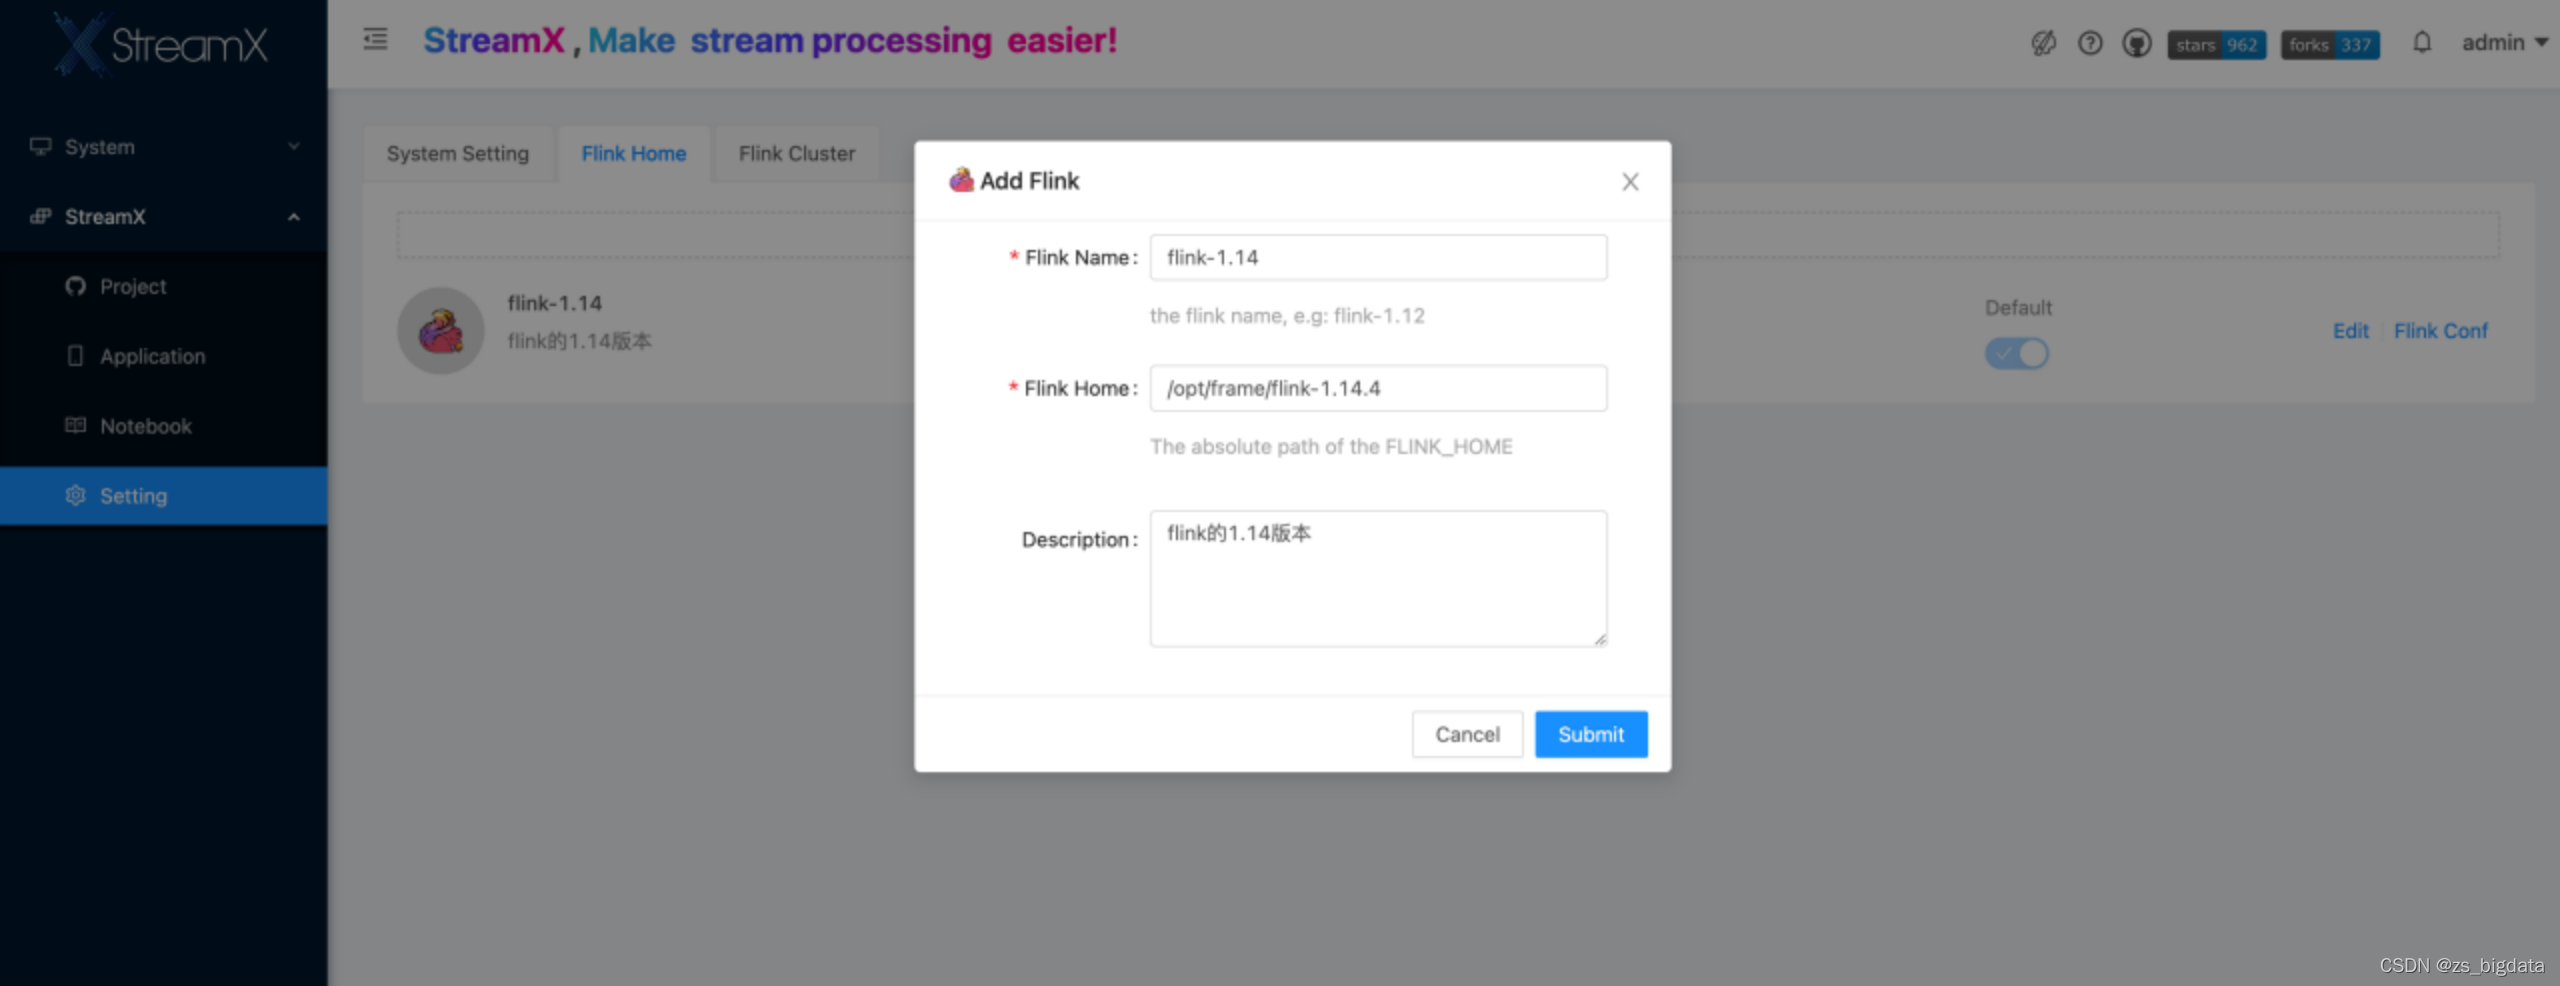Screen dimensions: 2560x986
Task: Open the Flink Conf link
Action: (2440, 331)
